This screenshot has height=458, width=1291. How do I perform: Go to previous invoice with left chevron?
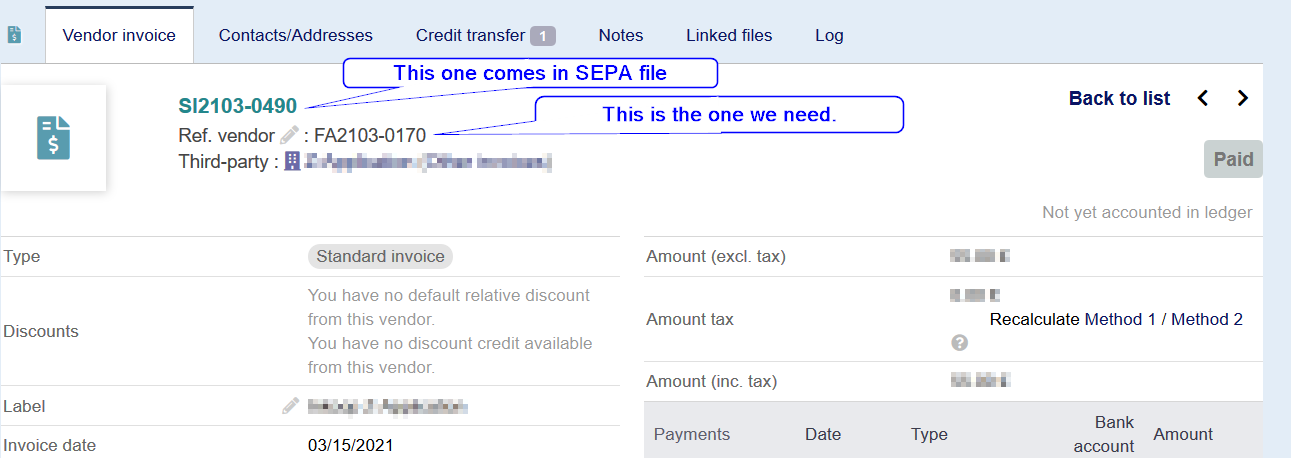1203,98
